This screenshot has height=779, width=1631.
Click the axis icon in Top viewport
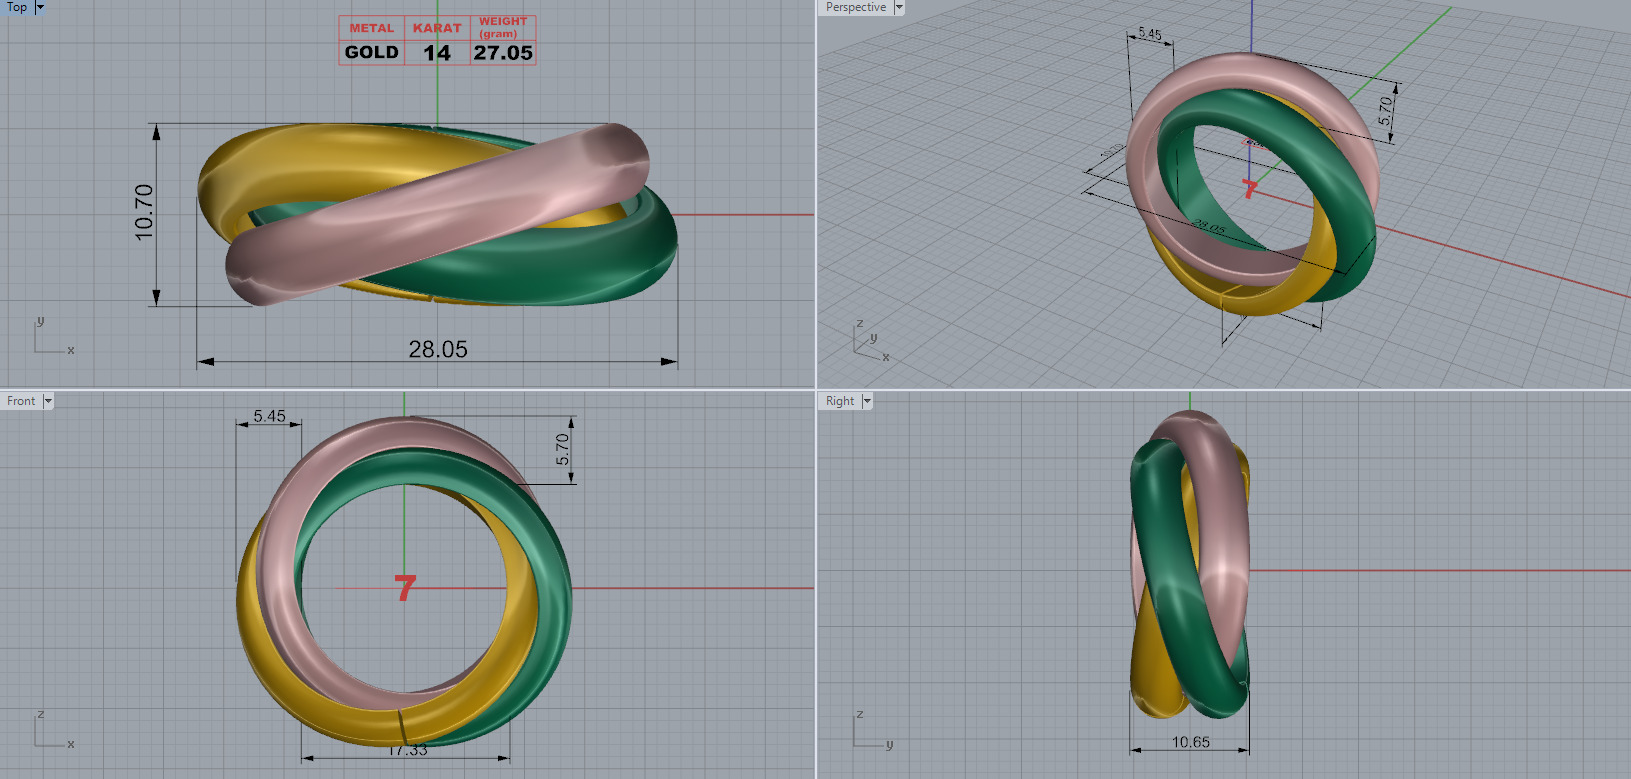click(54, 336)
